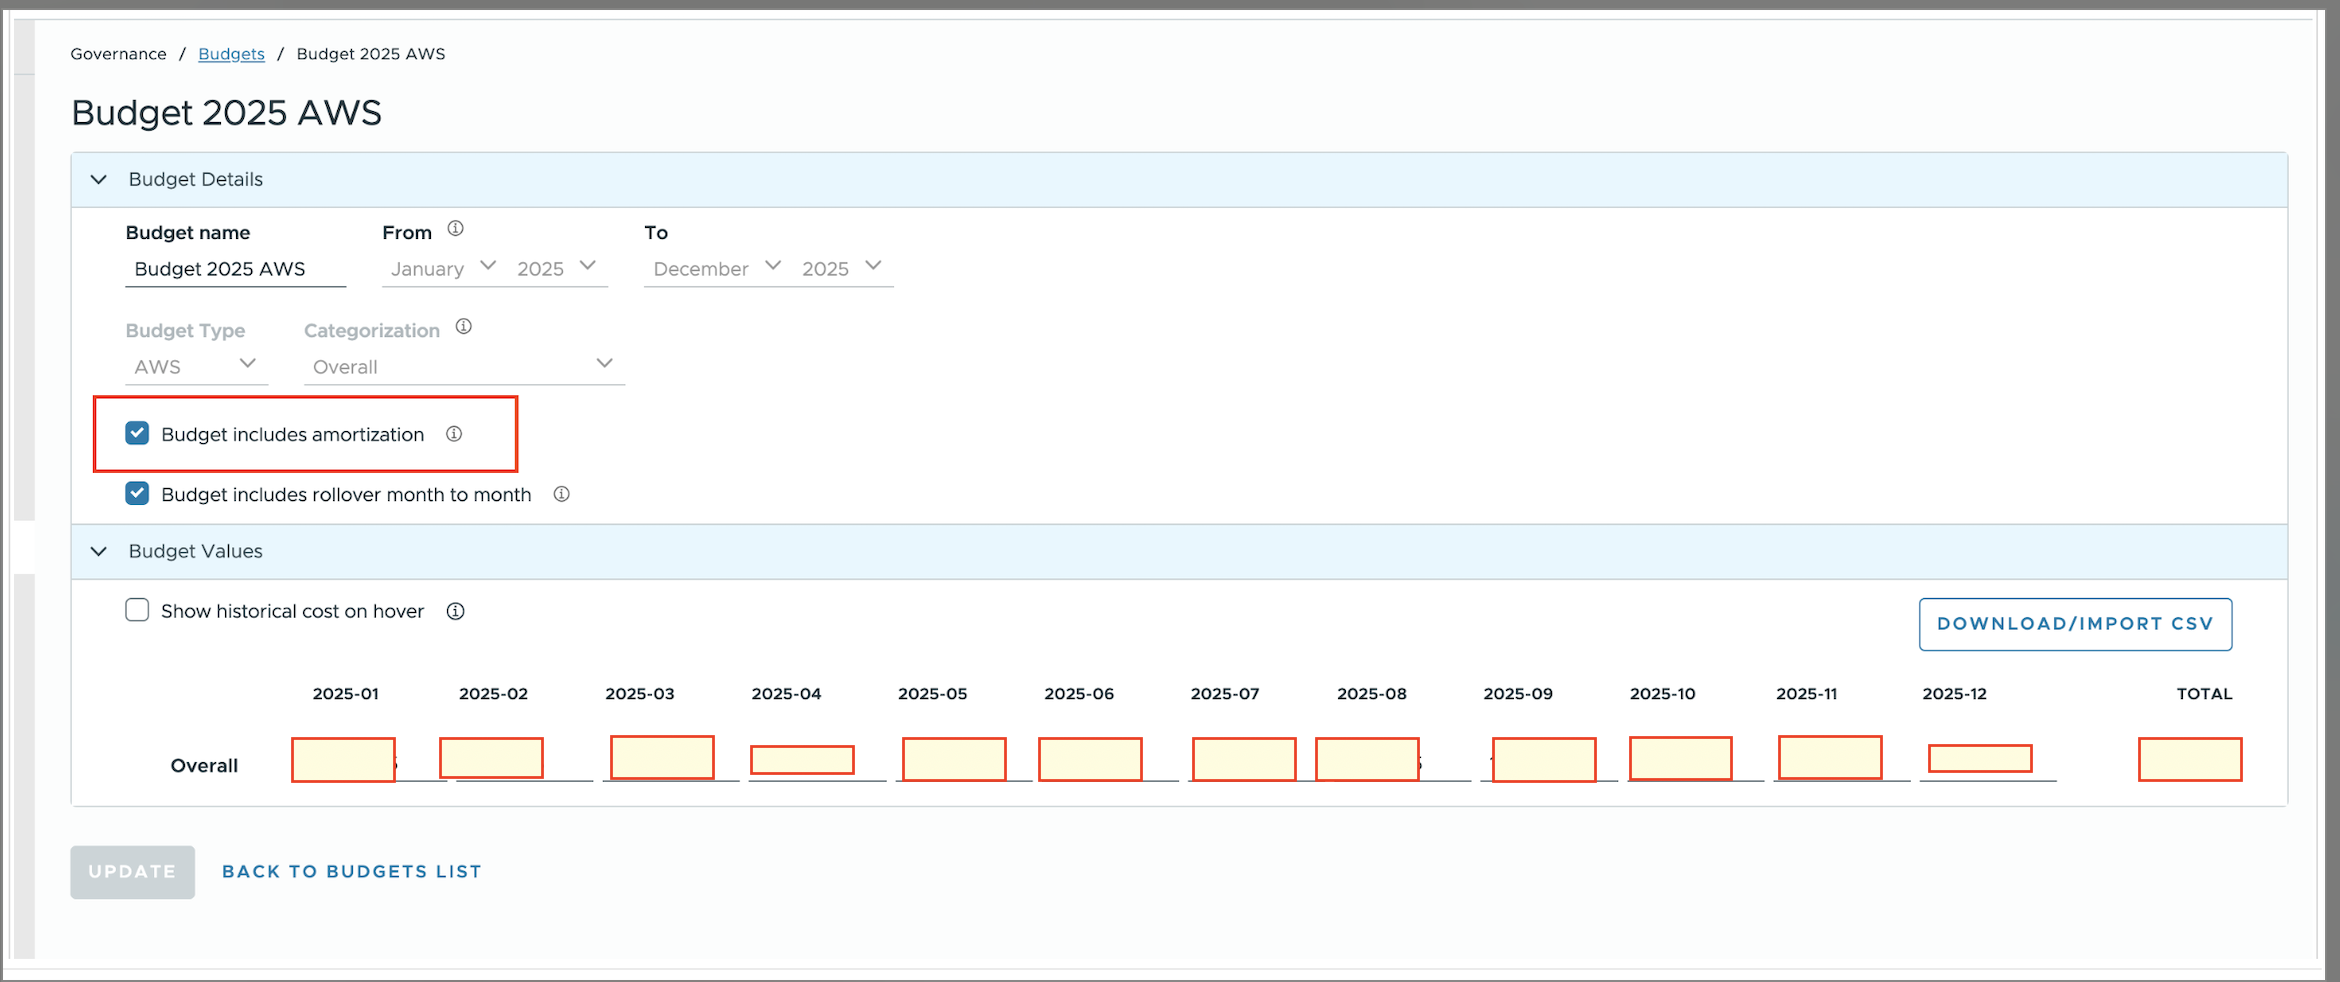Viewport: 2340px width, 982px height.
Task: Enable Show historical cost on hover
Action: pos(137,611)
